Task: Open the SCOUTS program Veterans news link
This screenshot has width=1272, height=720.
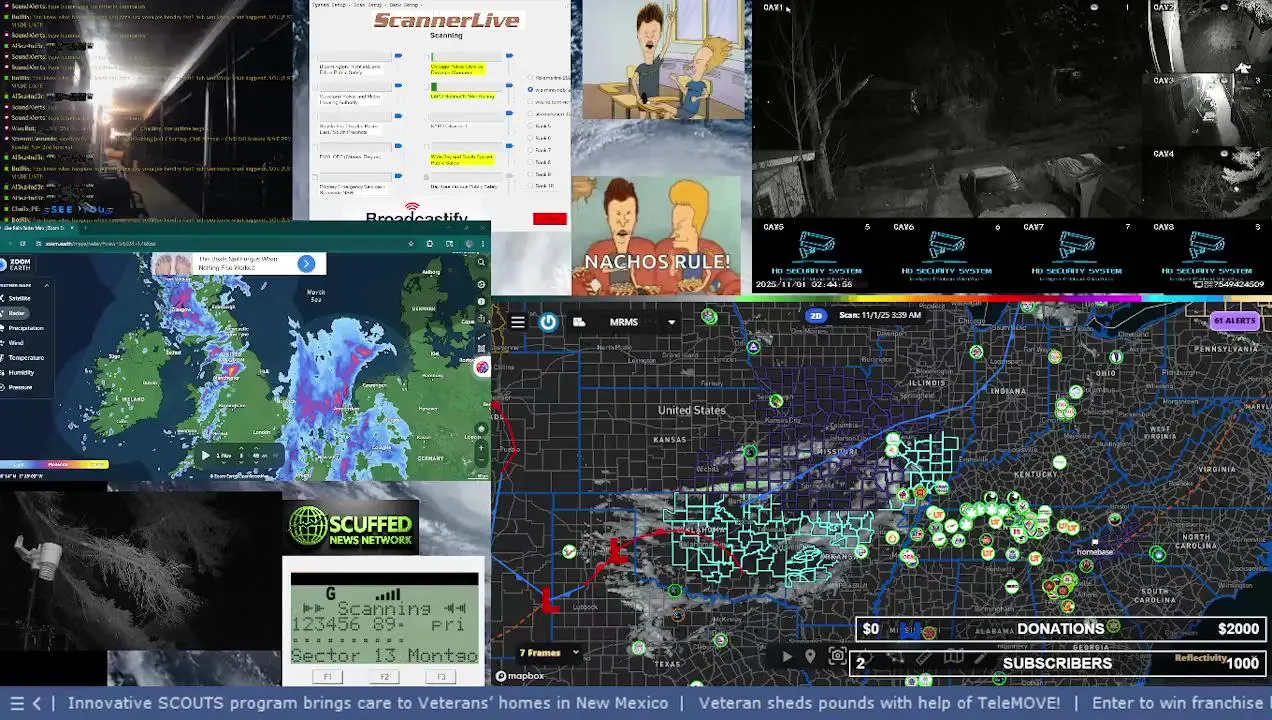Action: (x=368, y=703)
